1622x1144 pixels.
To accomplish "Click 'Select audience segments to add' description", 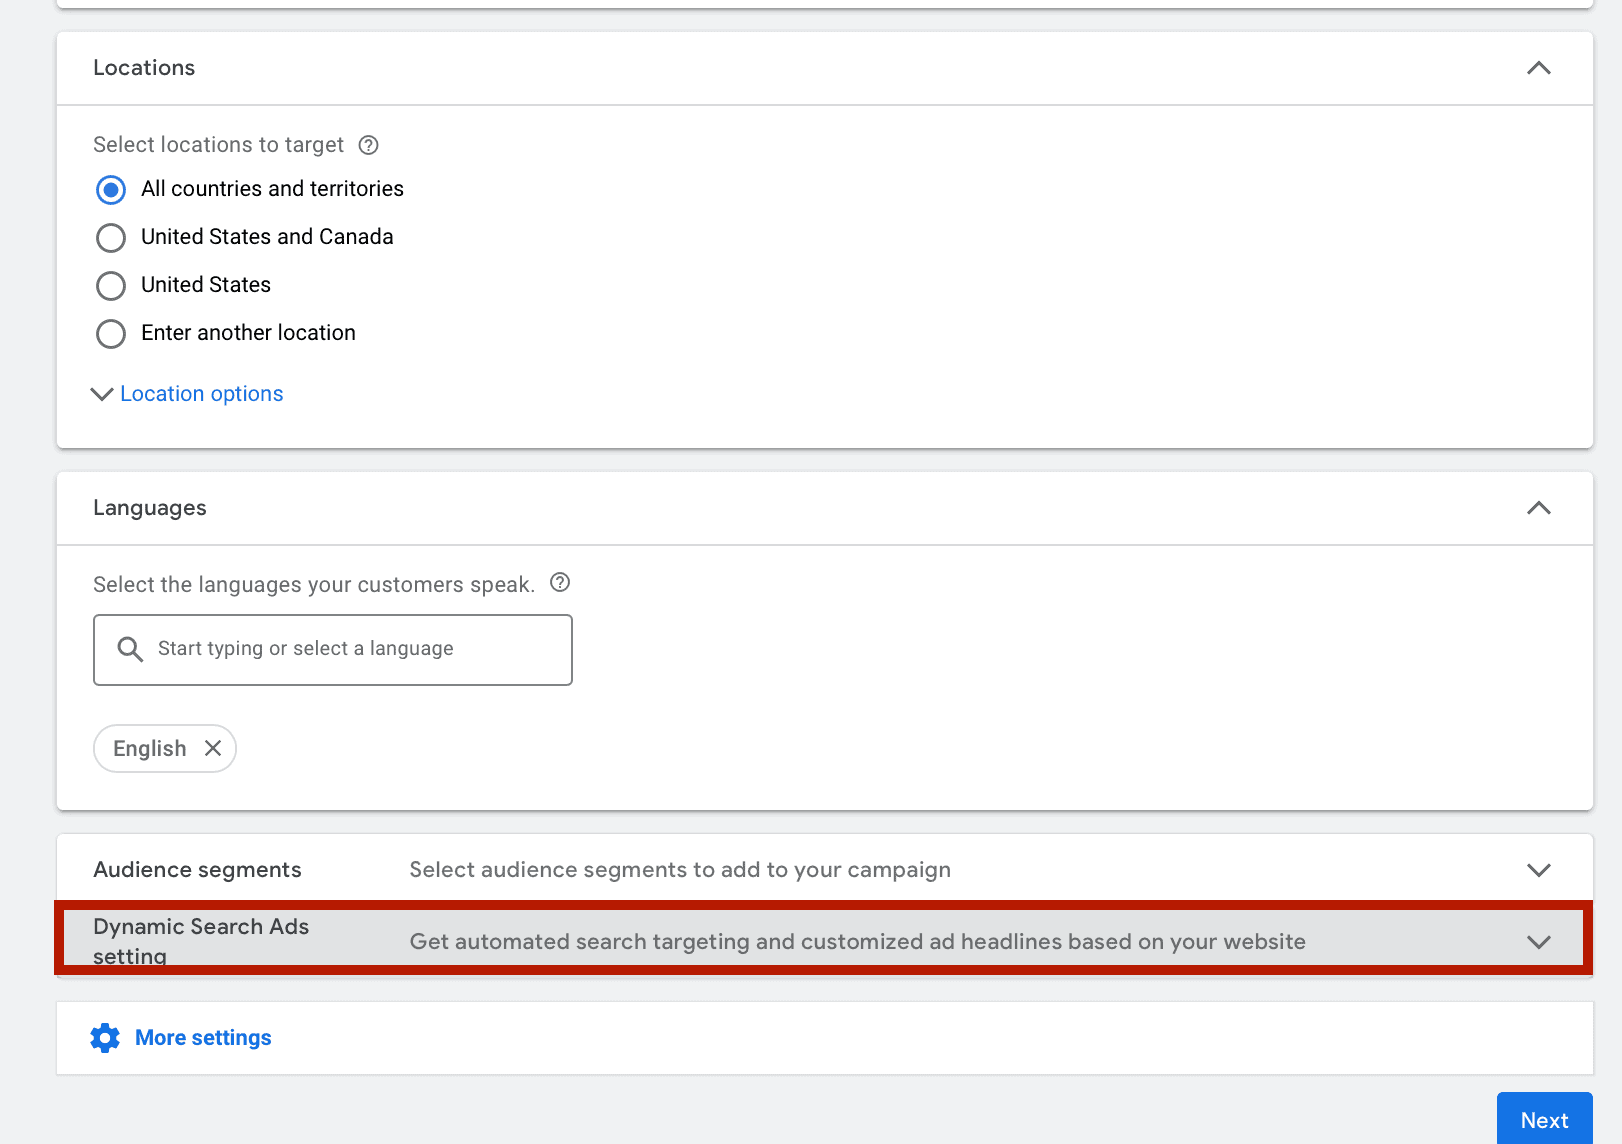I will (680, 870).
